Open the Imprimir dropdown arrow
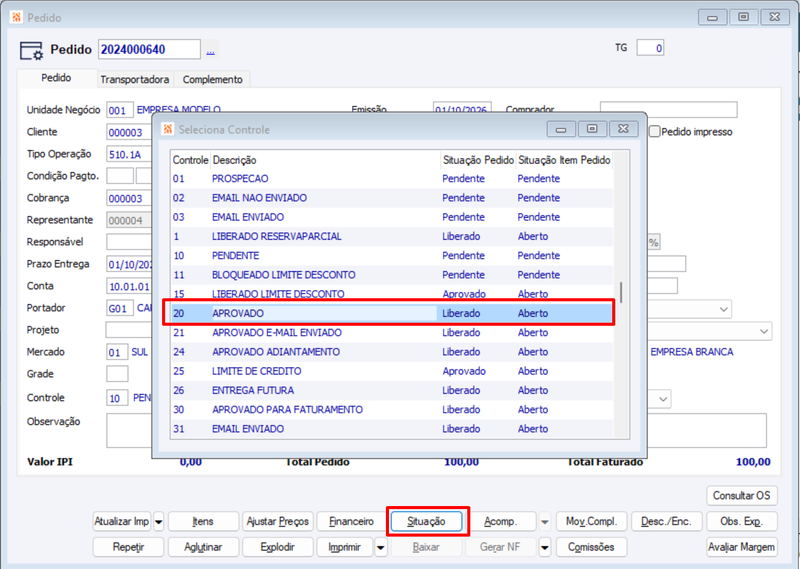Image resolution: width=800 pixels, height=569 pixels. pos(381,547)
